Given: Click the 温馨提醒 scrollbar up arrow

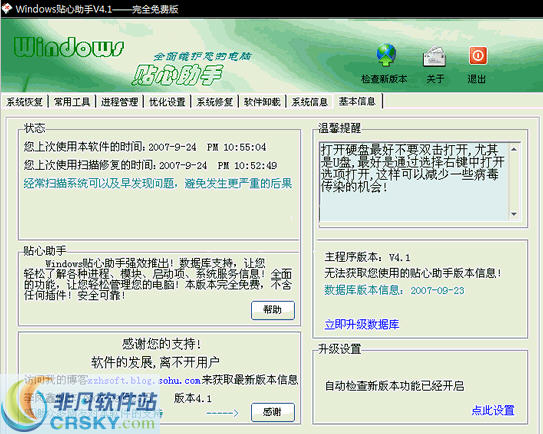Looking at the screenshot, I should pyautogui.click(x=514, y=149).
